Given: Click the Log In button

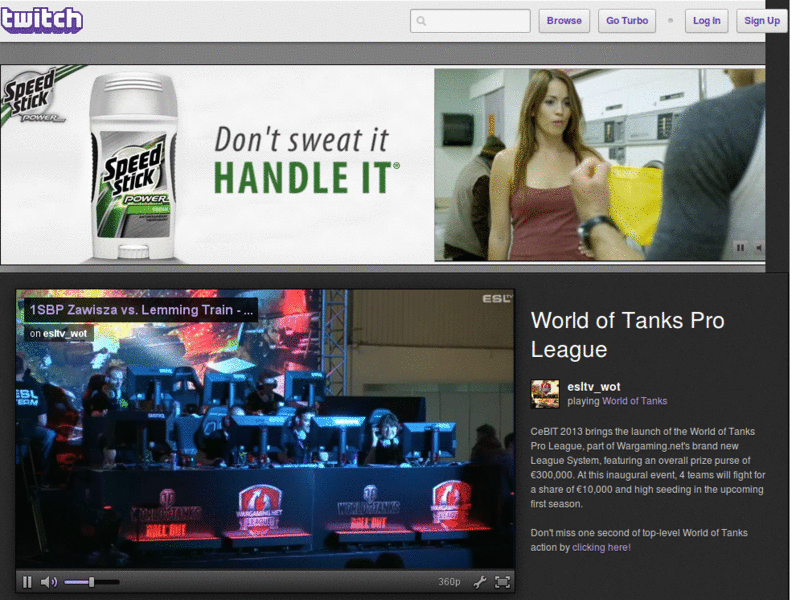Looking at the screenshot, I should 706,20.
